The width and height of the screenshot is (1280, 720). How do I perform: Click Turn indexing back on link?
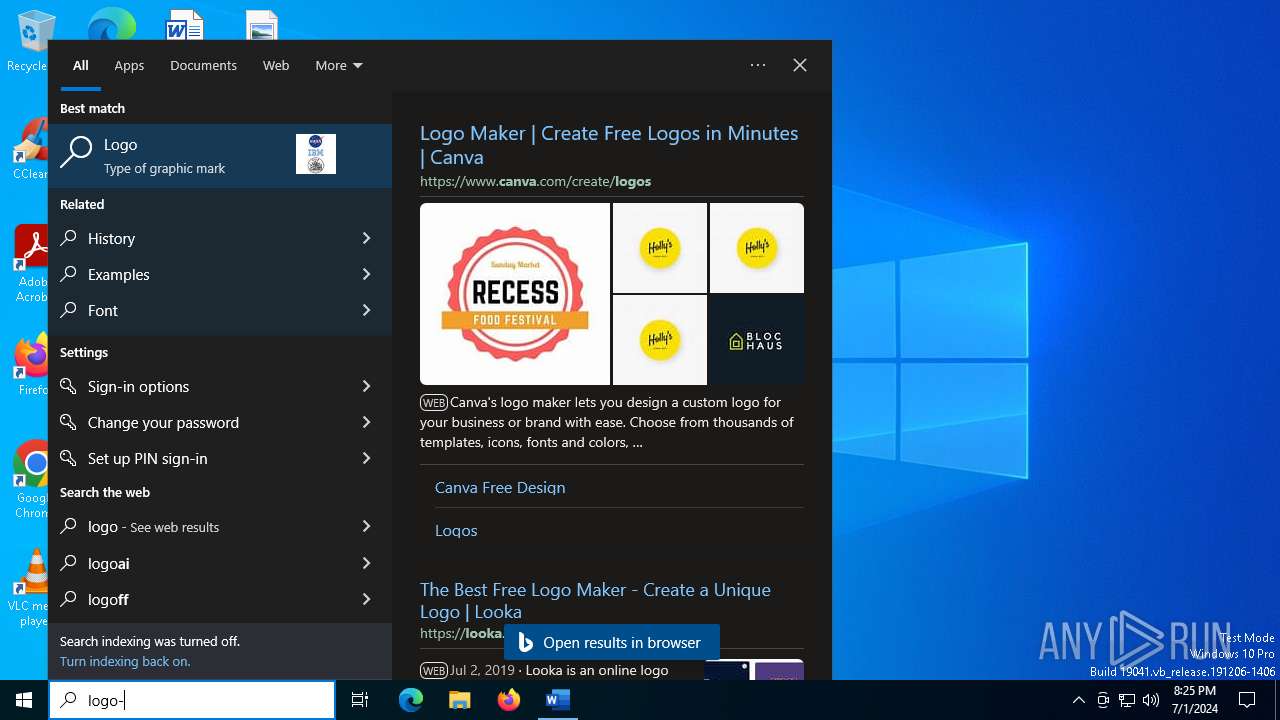(x=125, y=661)
